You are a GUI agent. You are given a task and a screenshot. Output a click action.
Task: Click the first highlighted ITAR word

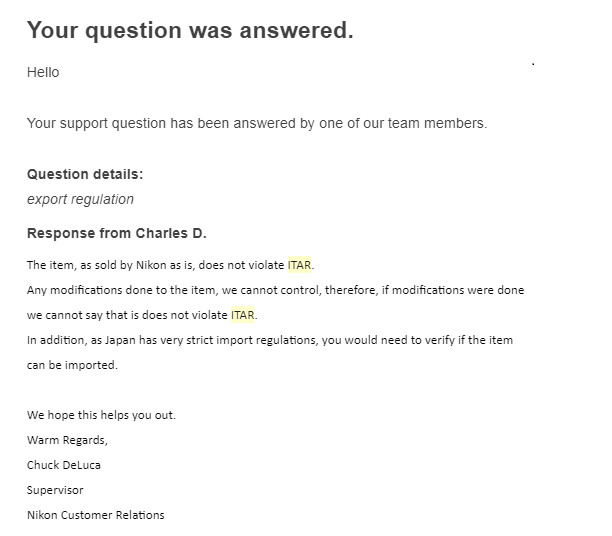[299, 265]
